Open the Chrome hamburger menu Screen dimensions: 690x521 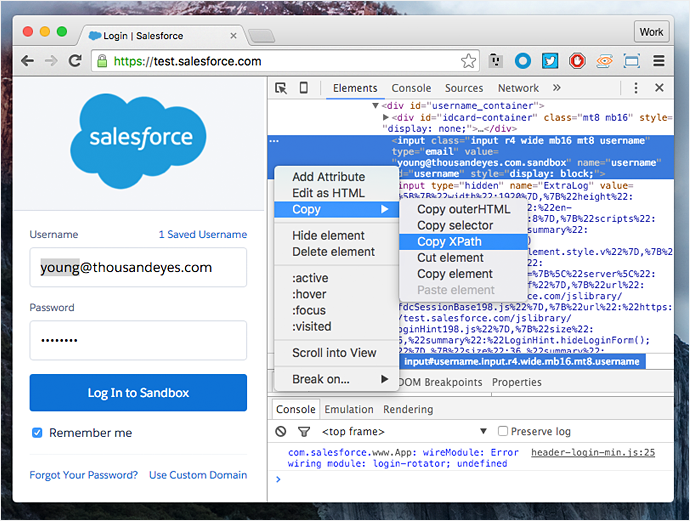(660, 61)
